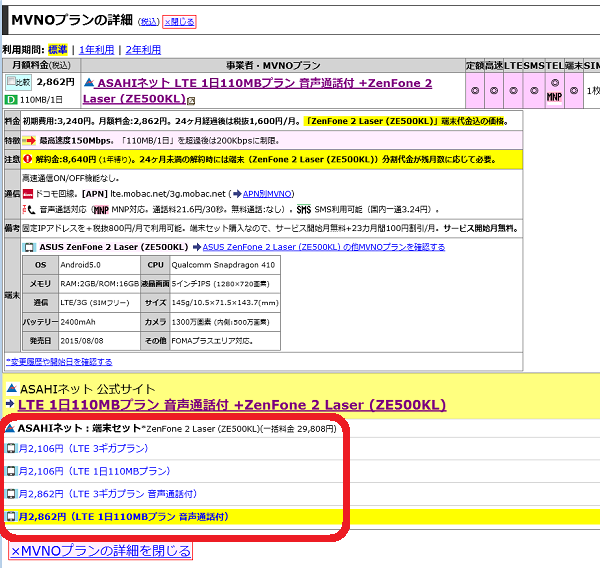Click ASAHIネット logo beside 端末セット heading
Screen dimensions: 600x568
[x=10, y=428]
